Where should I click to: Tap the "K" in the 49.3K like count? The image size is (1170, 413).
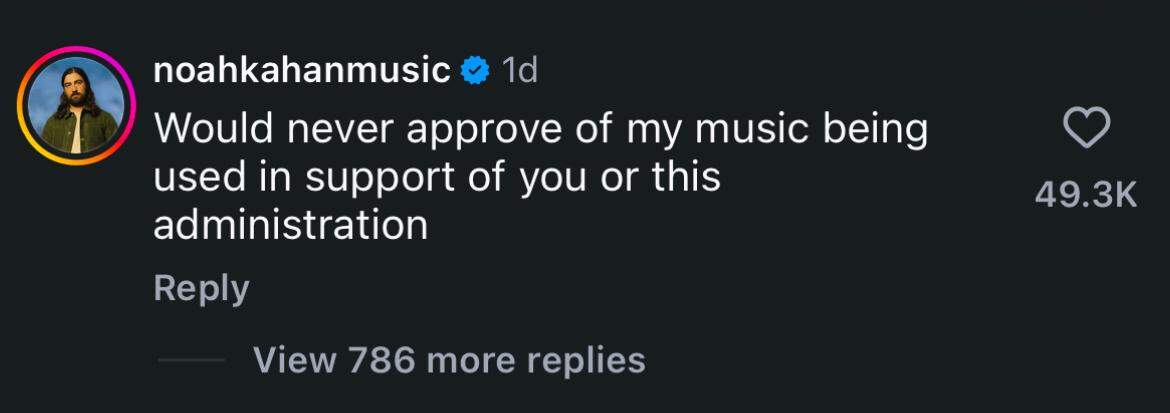(1126, 196)
